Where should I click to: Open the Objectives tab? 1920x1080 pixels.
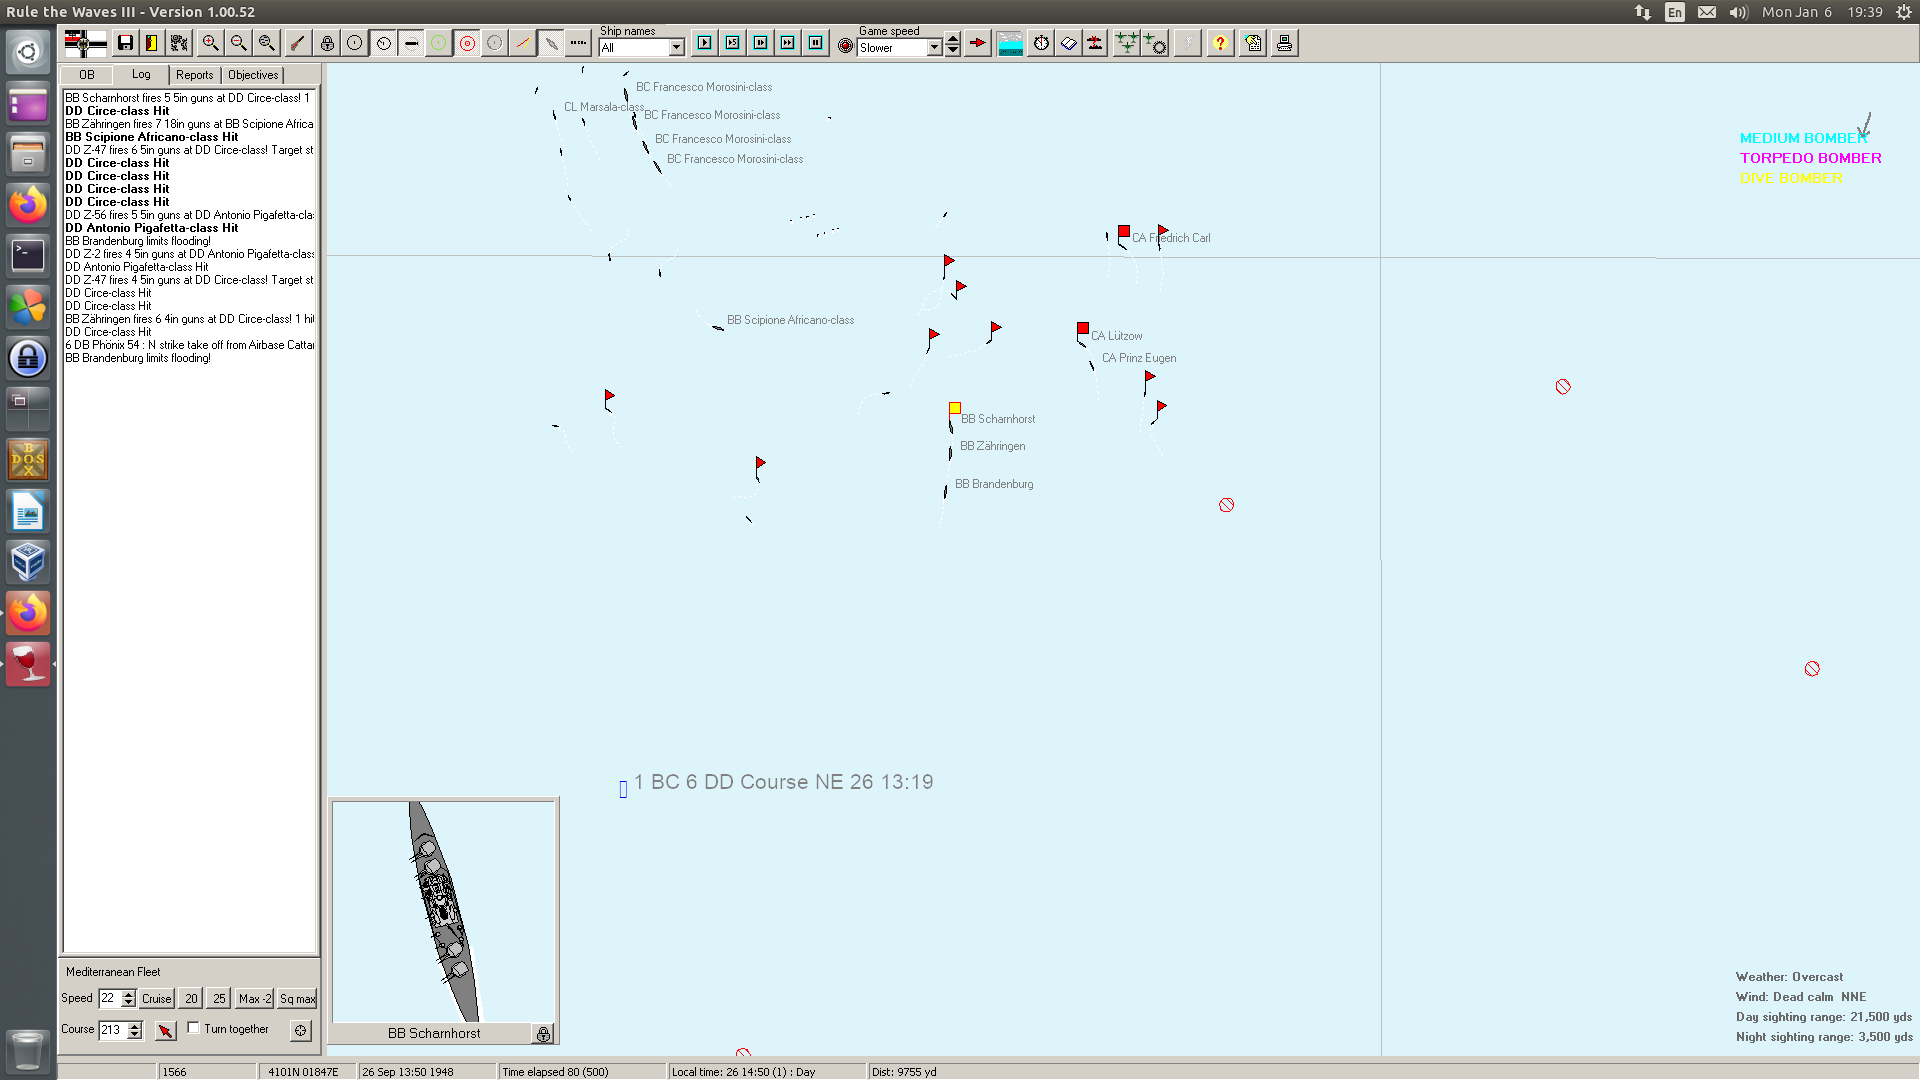[x=253, y=75]
